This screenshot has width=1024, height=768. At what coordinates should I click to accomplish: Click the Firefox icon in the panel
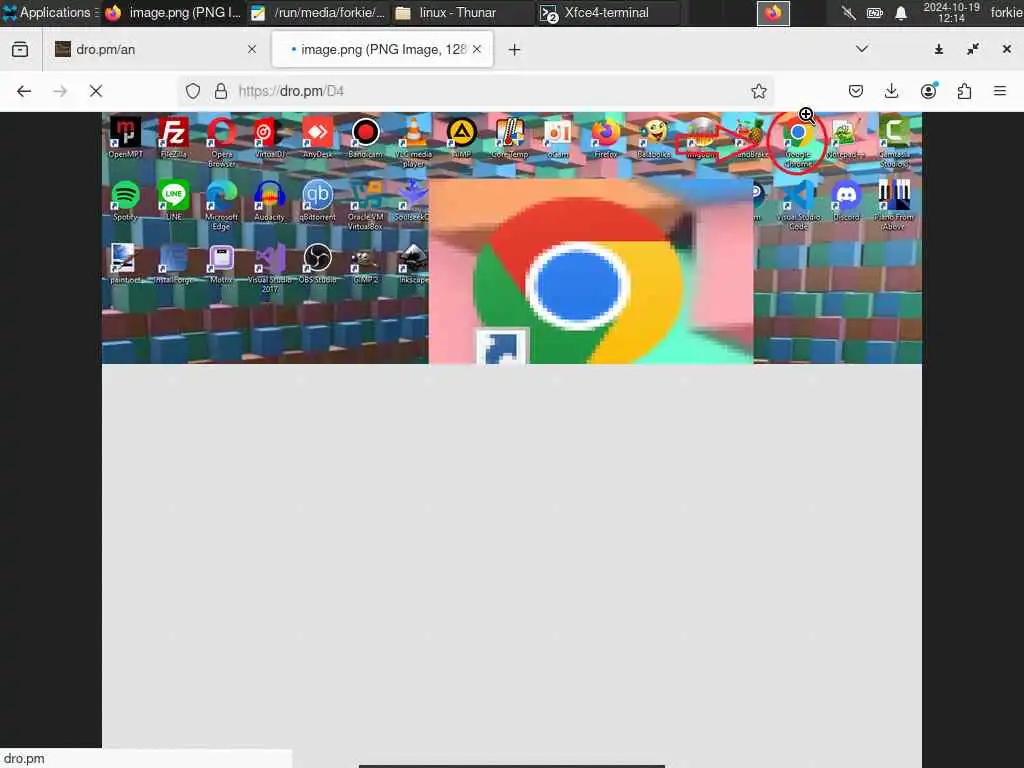pos(773,13)
